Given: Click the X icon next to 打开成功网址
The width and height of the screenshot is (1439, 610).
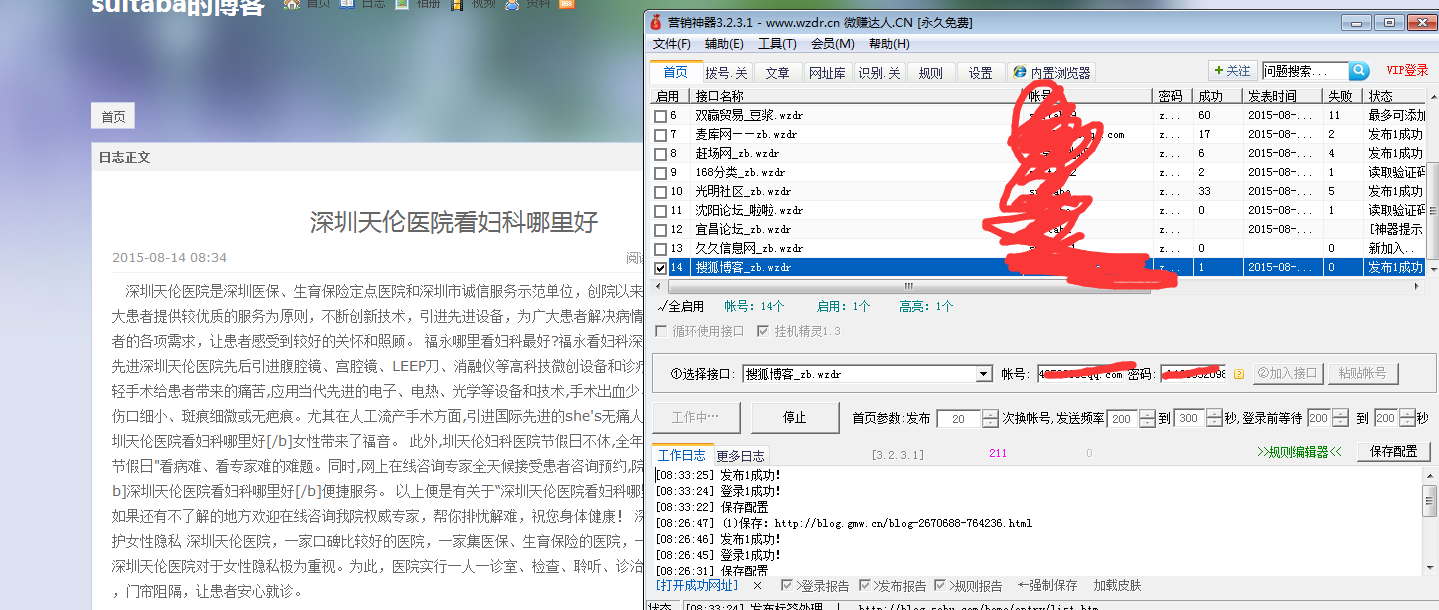Looking at the screenshot, I should coord(757,586).
